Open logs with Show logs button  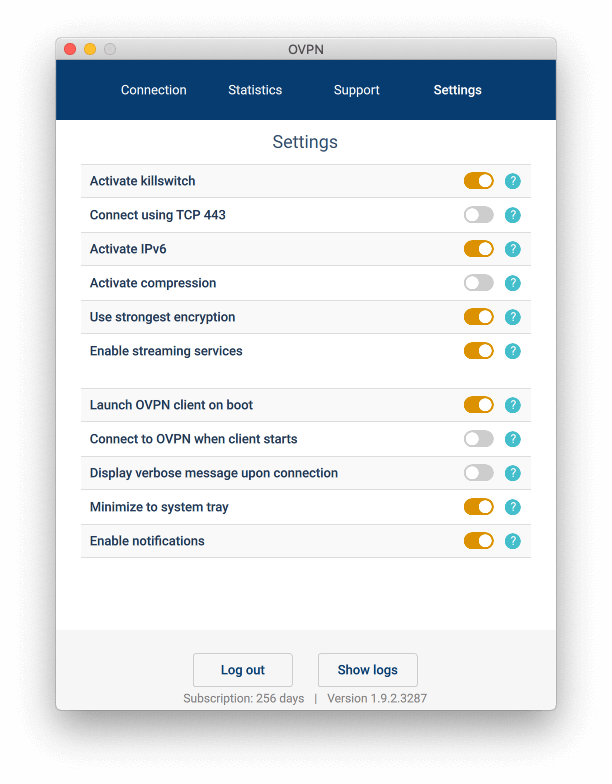368,670
